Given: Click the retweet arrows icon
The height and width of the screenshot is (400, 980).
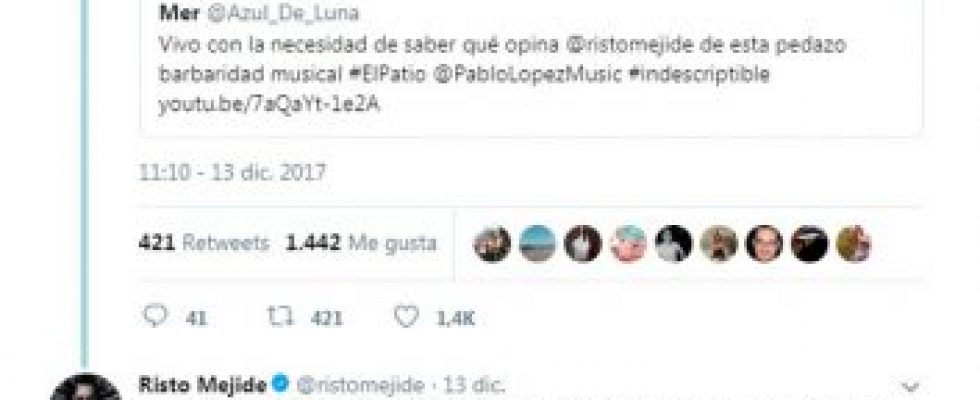Looking at the screenshot, I should 280,317.
